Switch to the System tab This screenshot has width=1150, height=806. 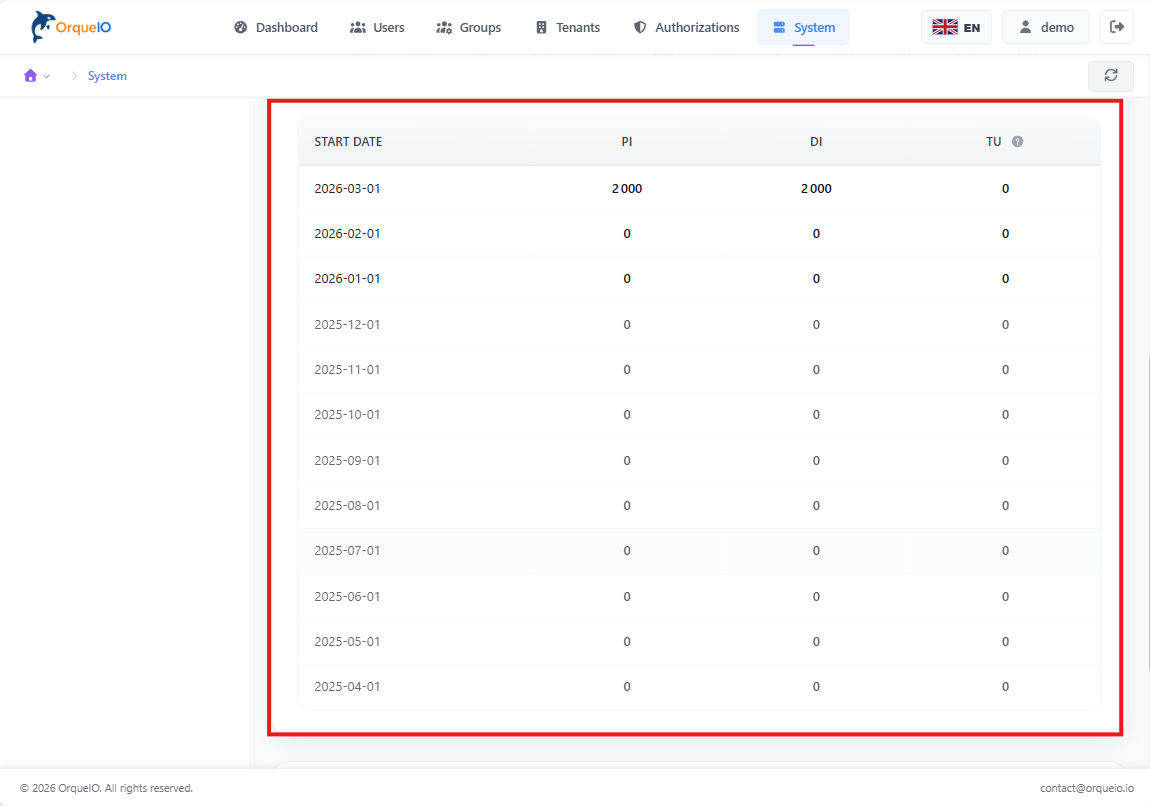tap(803, 27)
